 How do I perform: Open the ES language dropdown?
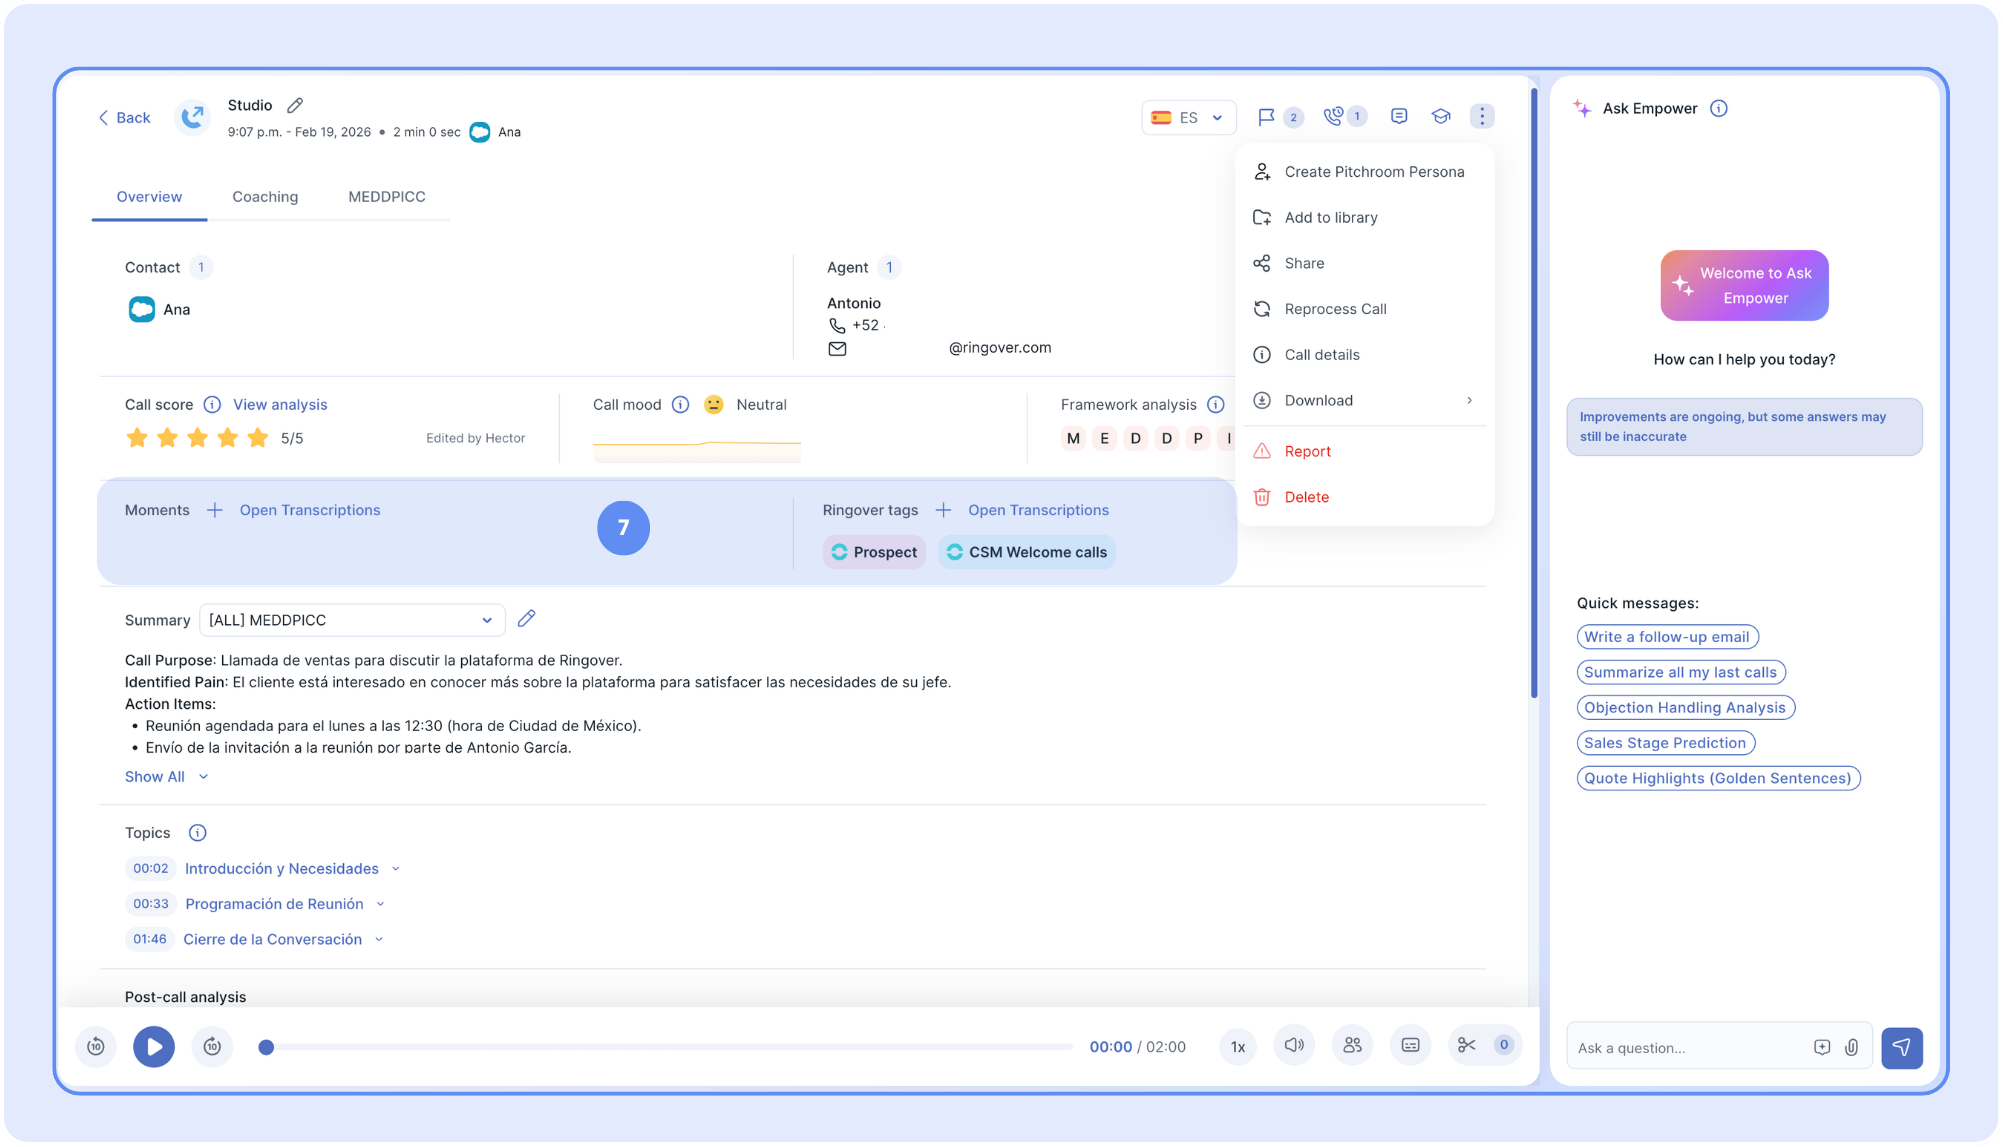pos(1188,117)
